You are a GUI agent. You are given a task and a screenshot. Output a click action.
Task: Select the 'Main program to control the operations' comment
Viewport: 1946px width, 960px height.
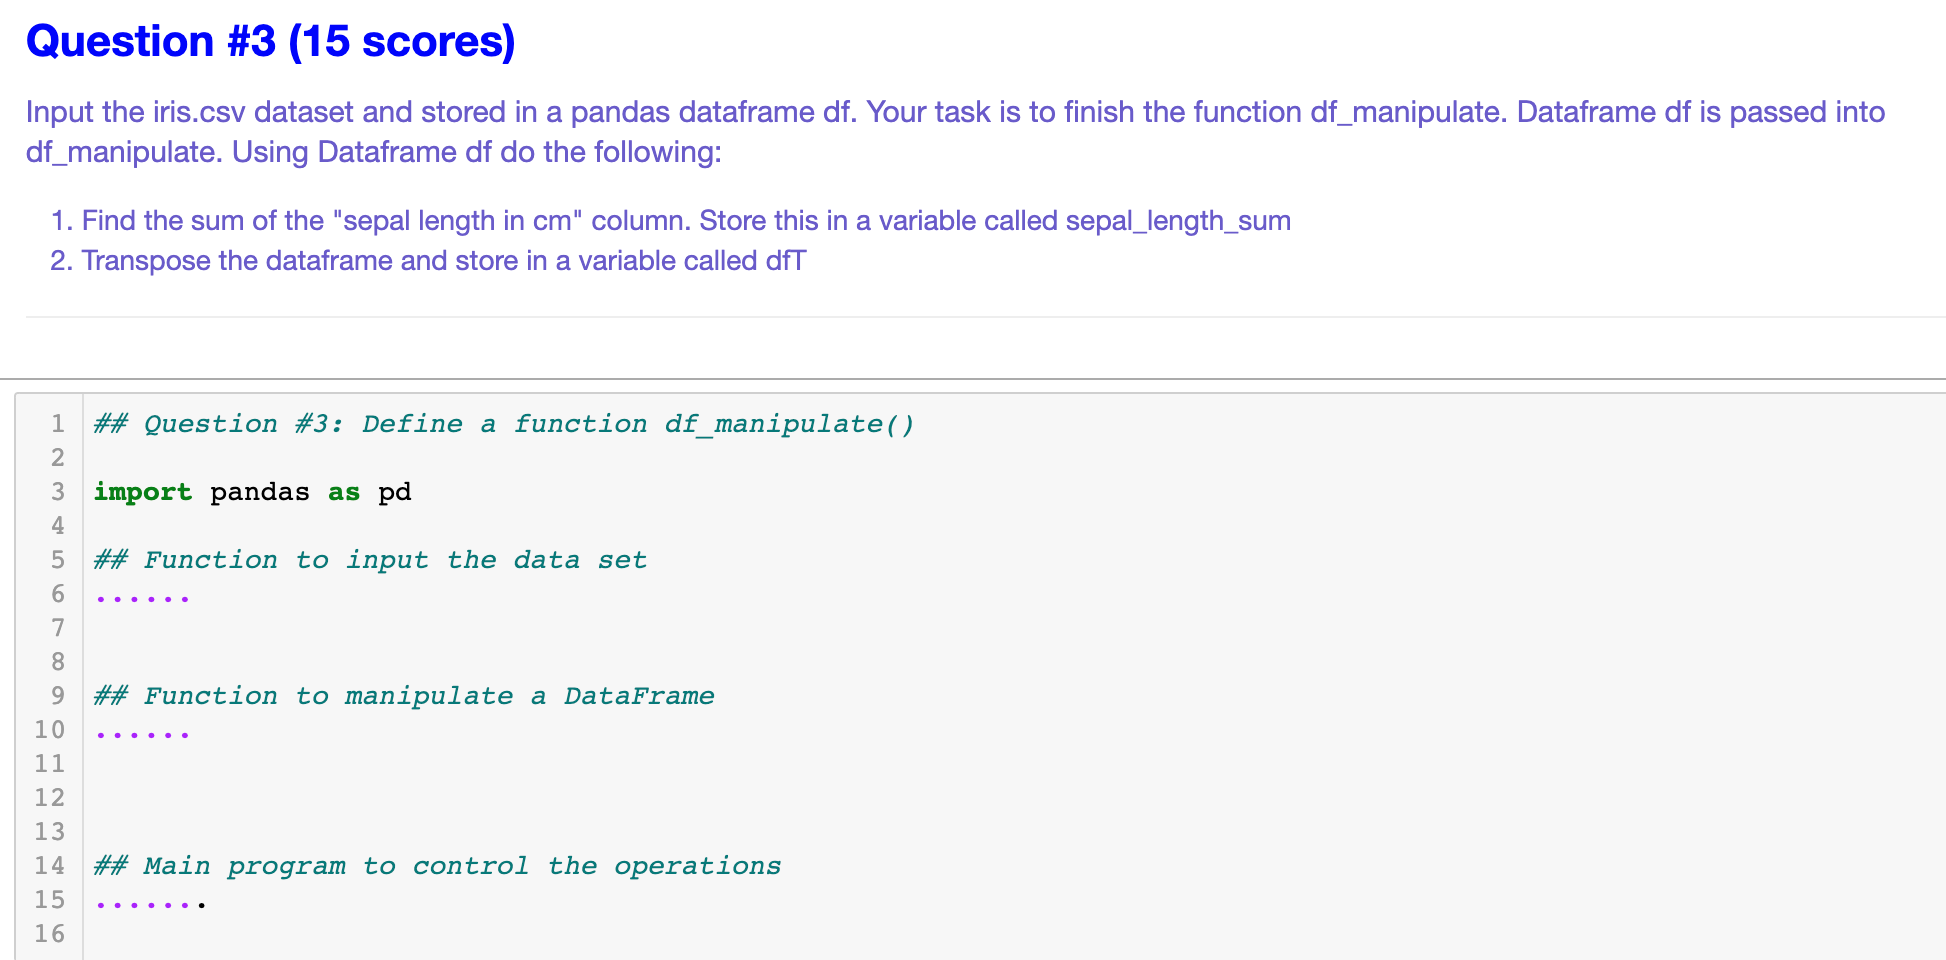(437, 865)
